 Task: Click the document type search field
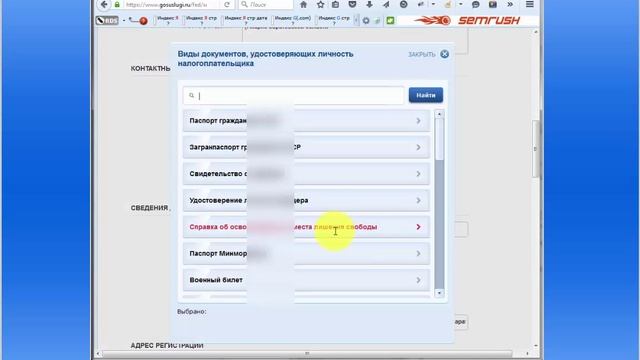293,96
